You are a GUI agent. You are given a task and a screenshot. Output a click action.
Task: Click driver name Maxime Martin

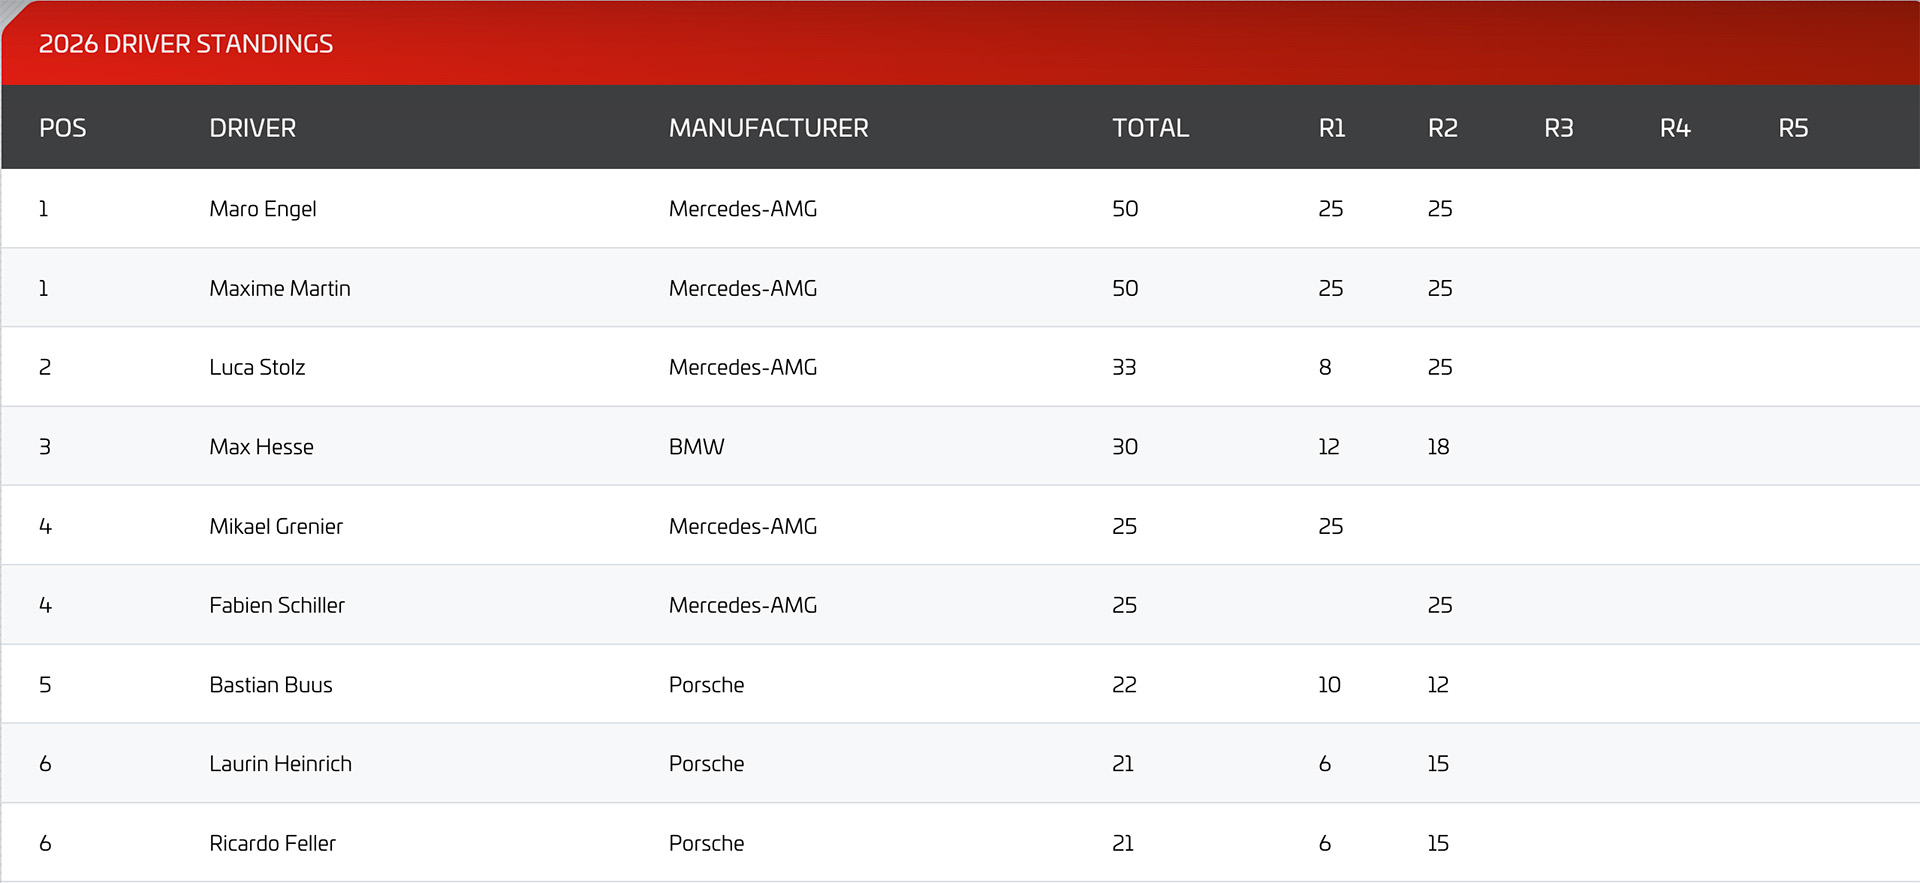(x=280, y=288)
